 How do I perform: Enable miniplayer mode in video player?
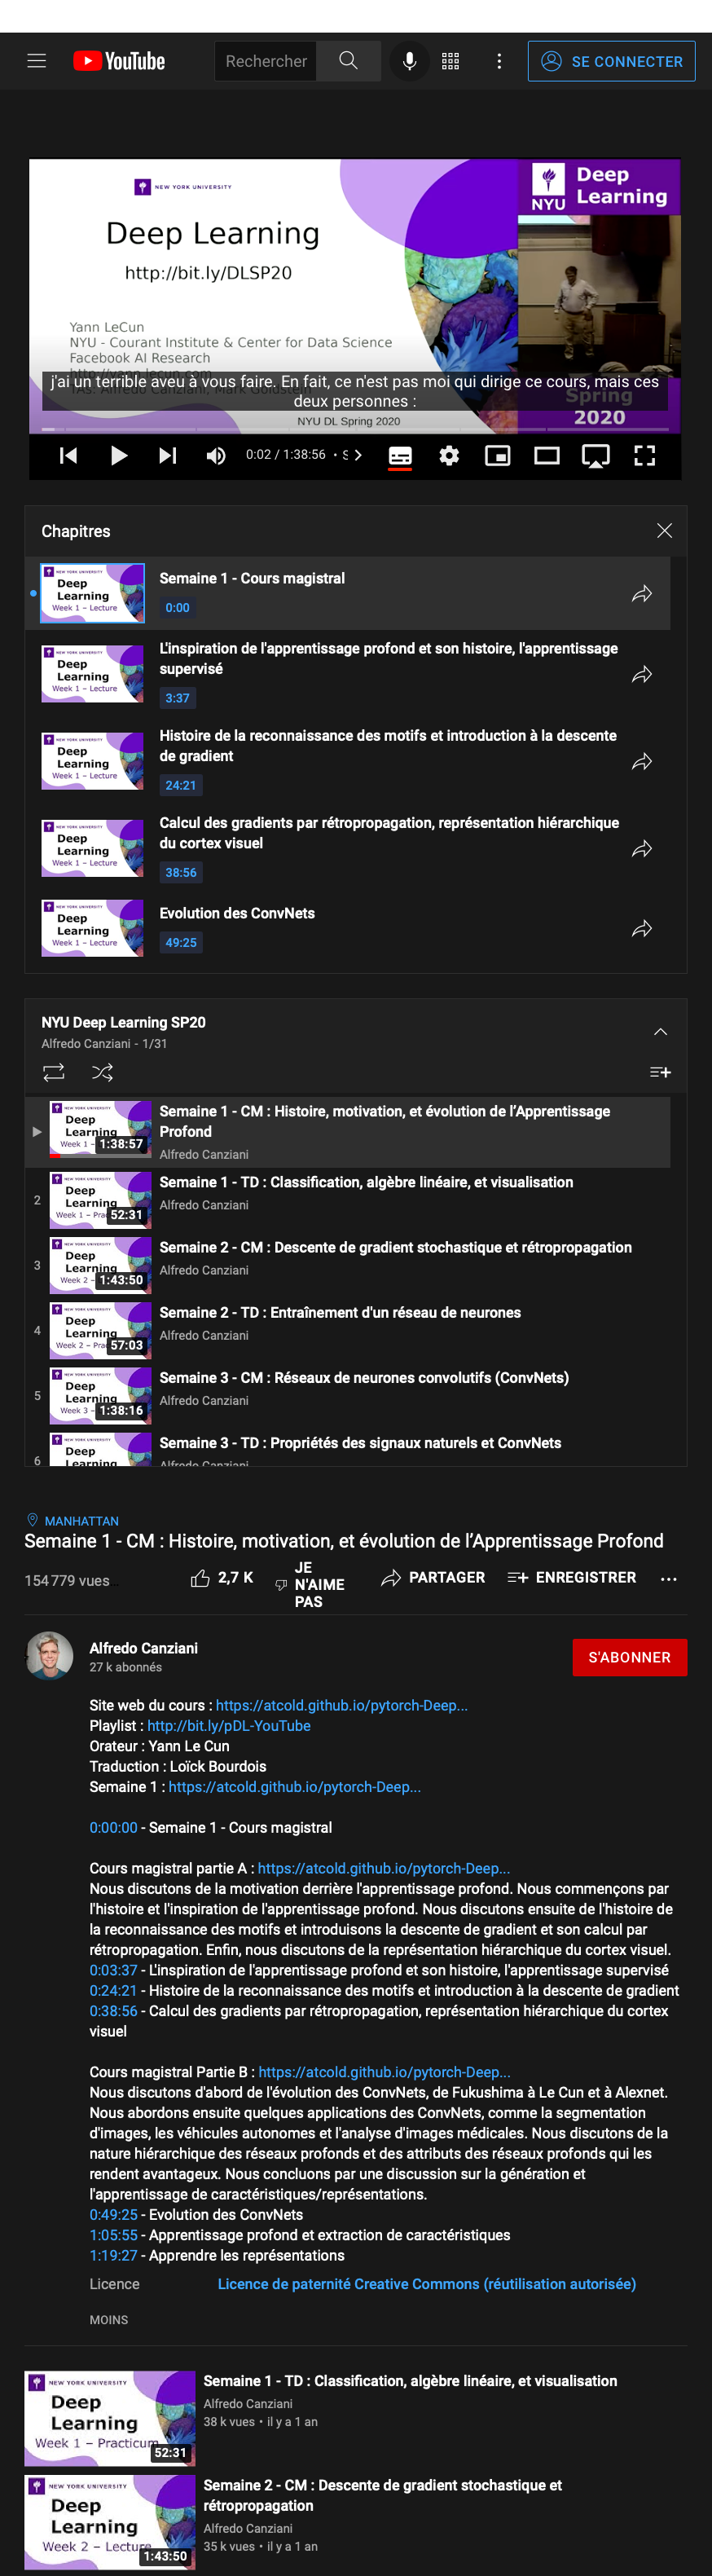click(x=497, y=456)
